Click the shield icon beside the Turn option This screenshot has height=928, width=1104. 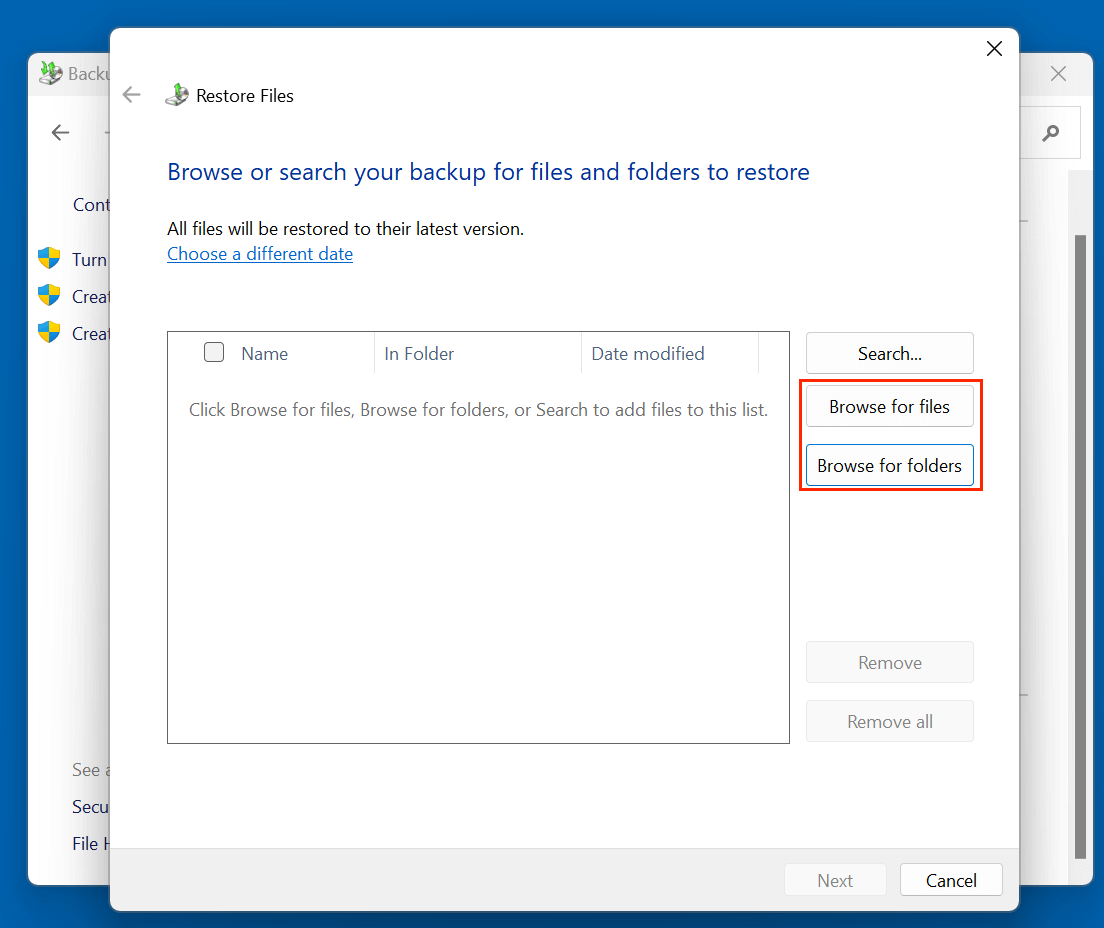48,258
